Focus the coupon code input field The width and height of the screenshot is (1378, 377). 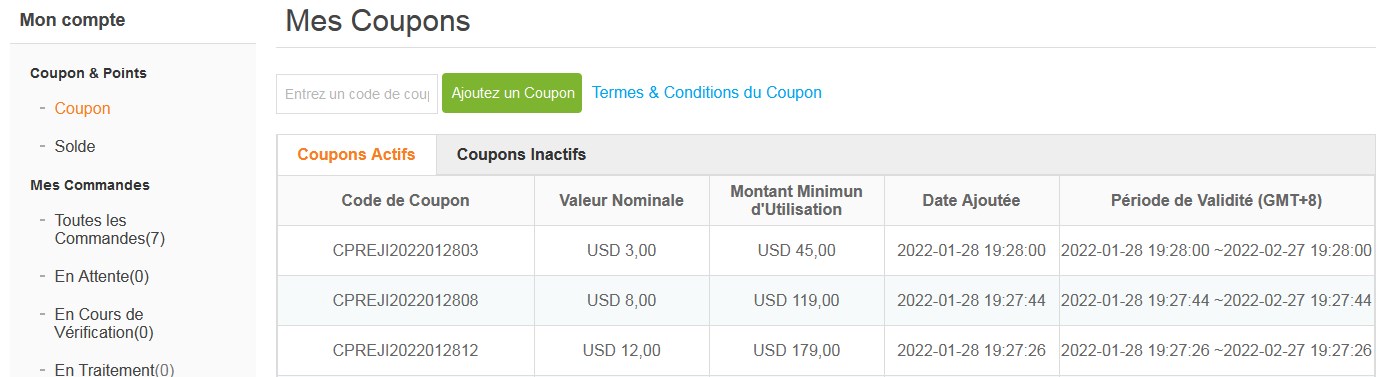click(x=357, y=94)
